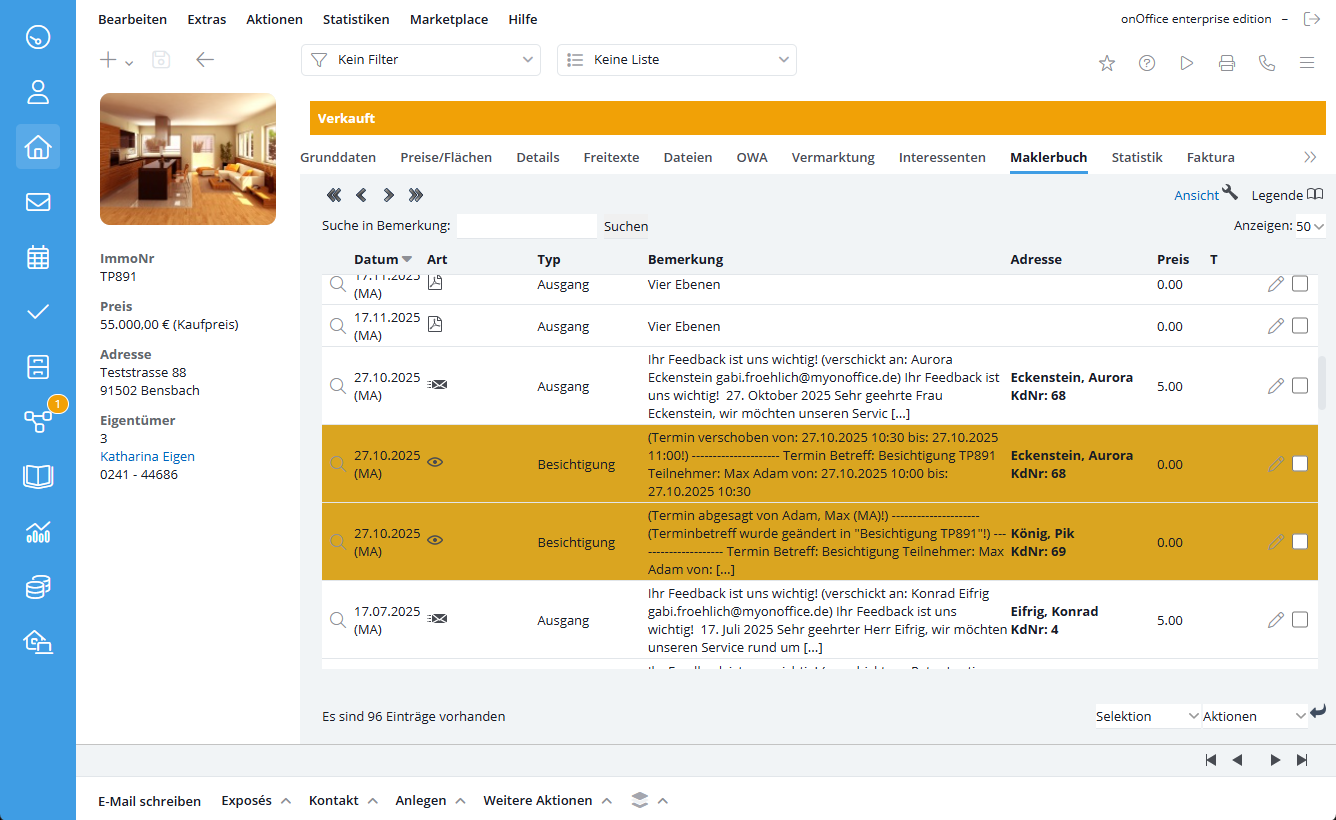This screenshot has height=820, width=1336.
Task: Click the Suche in Bemerkung text field
Action: pos(526,226)
